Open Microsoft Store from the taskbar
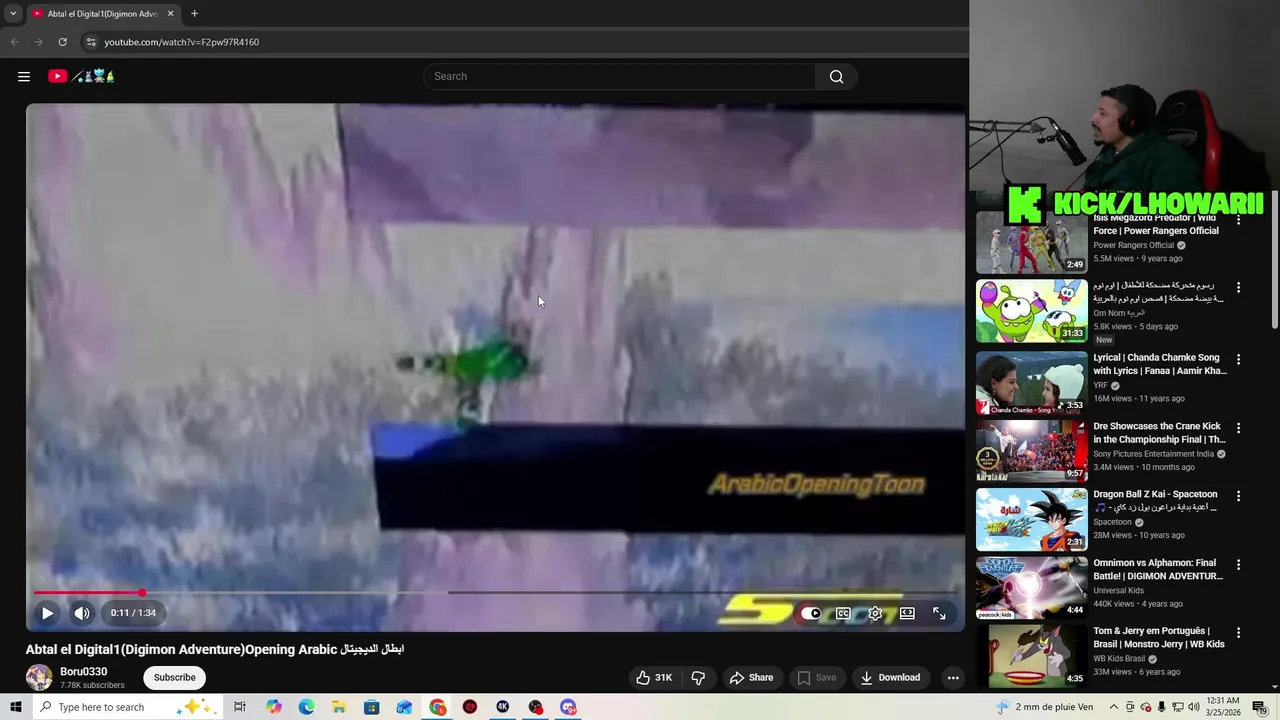Viewport: 1280px width, 720px height. pyautogui.click(x=371, y=707)
